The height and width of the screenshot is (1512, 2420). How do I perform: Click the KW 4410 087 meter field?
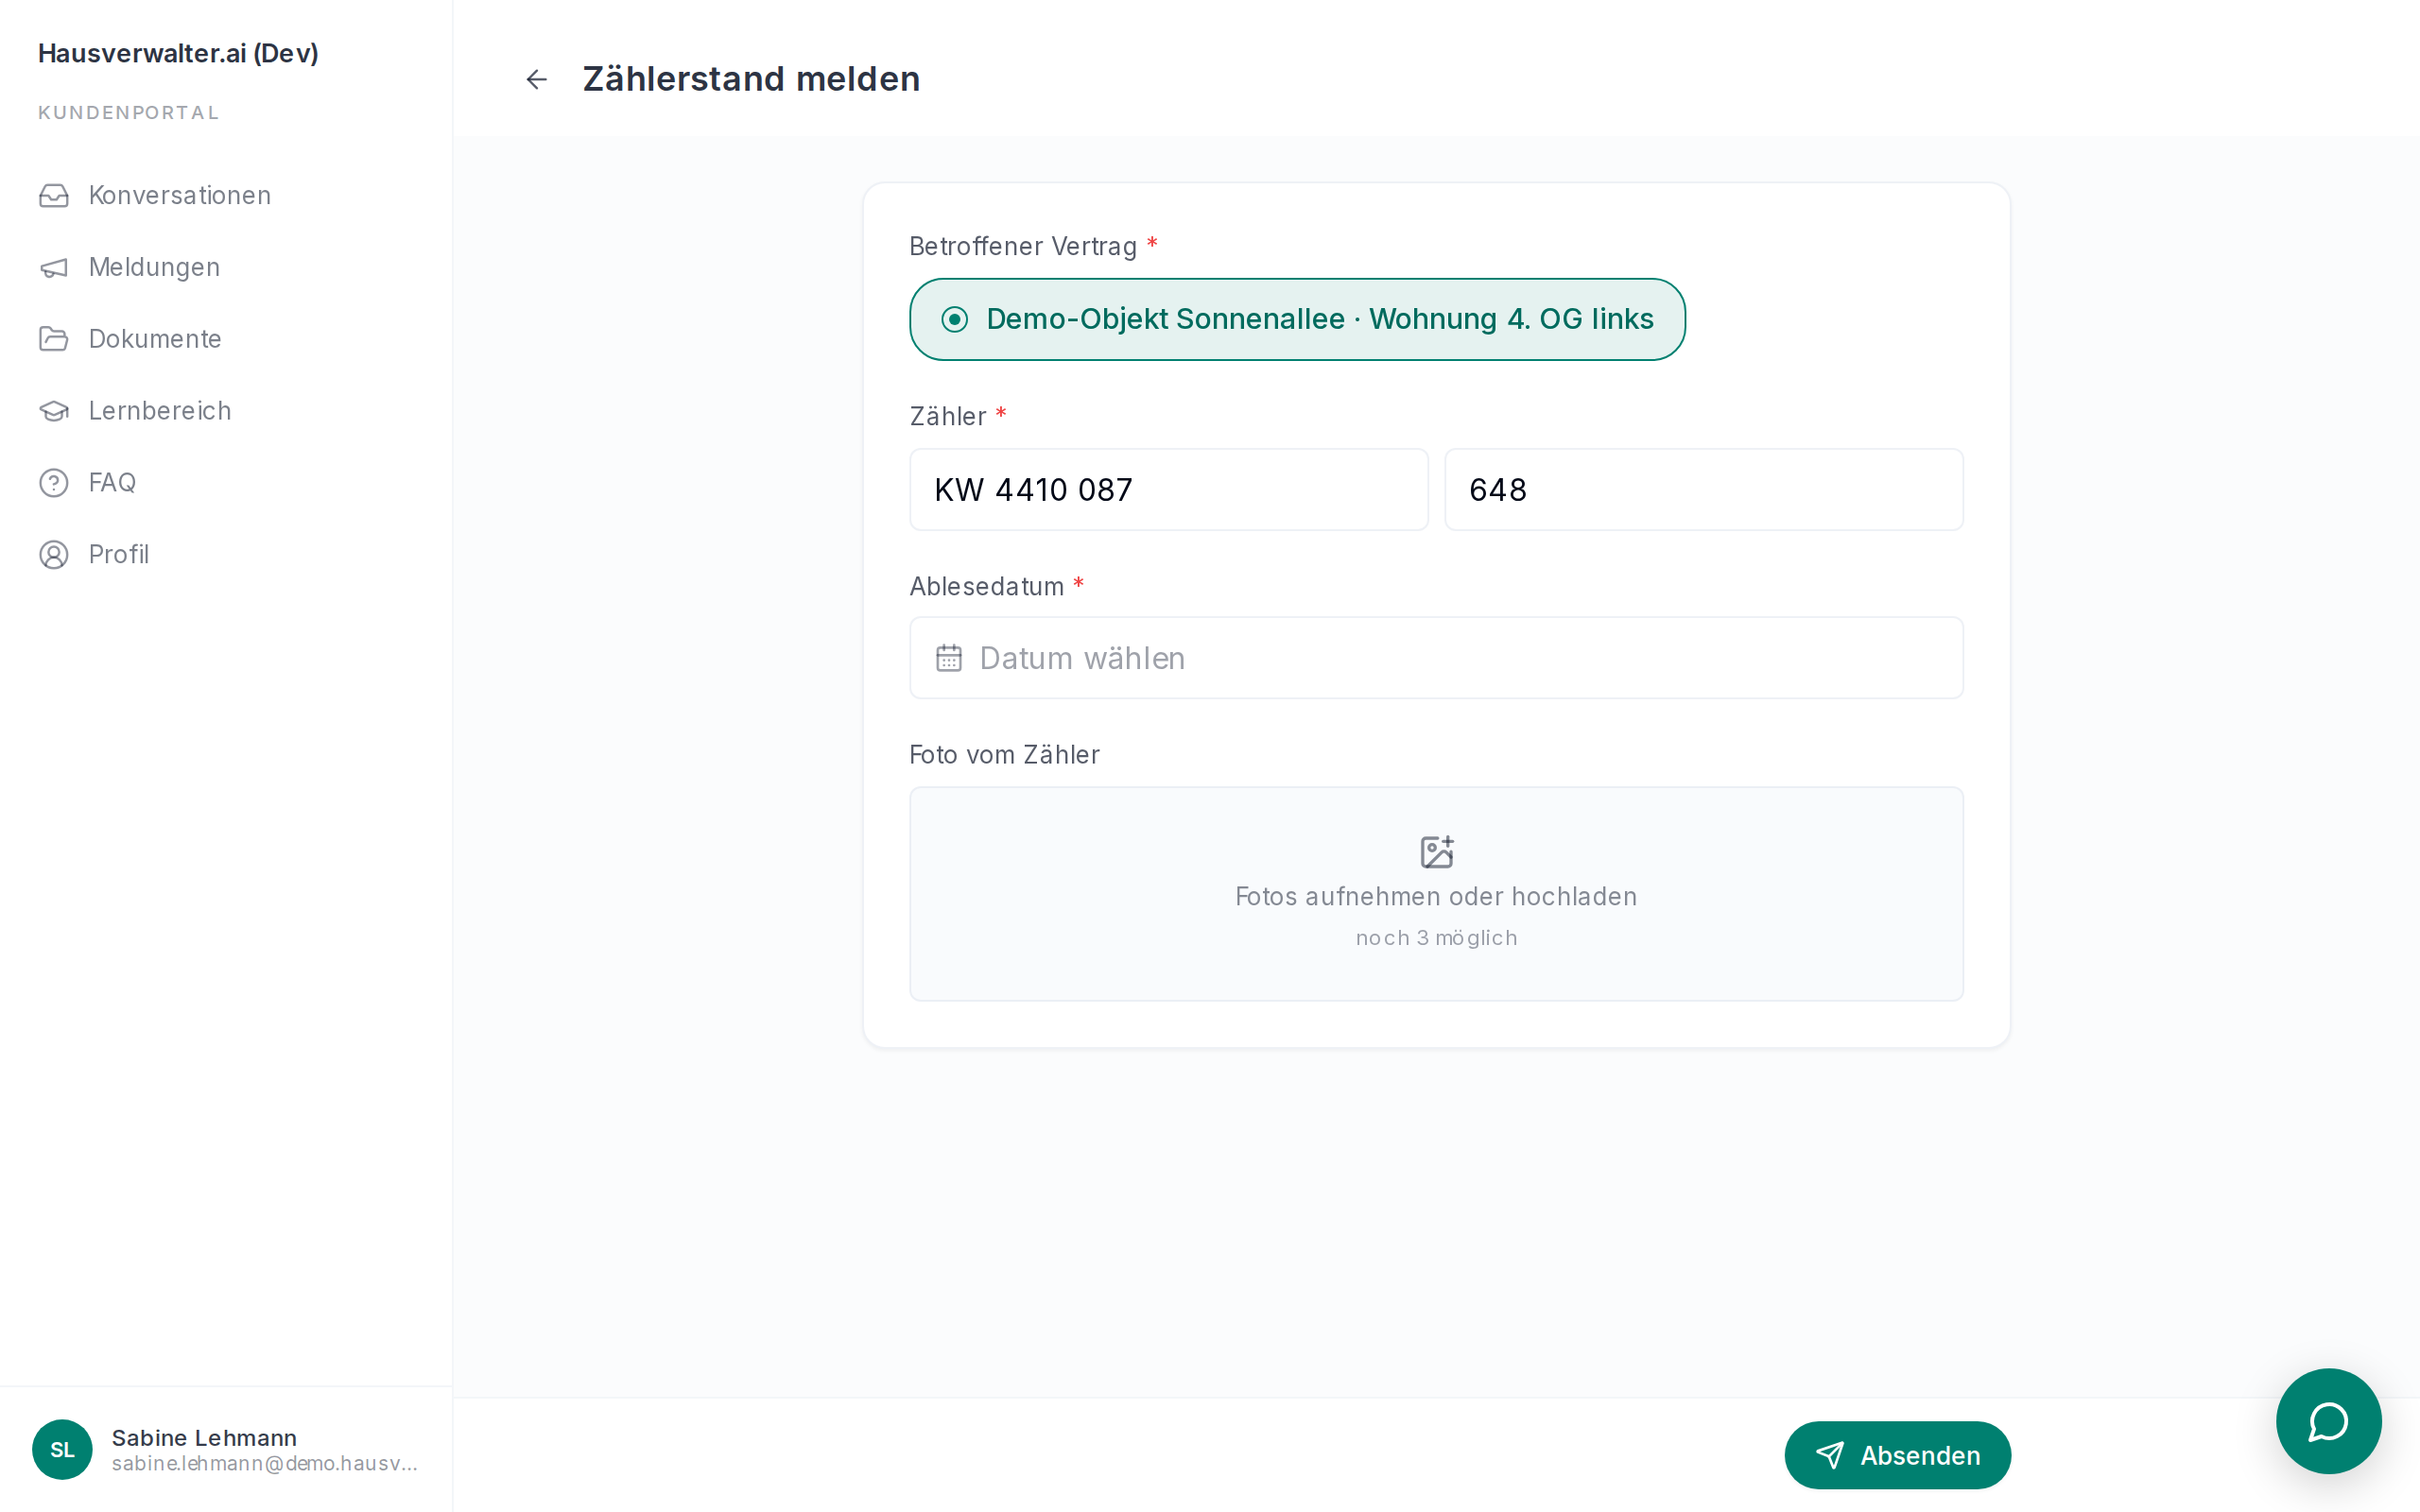(1168, 490)
